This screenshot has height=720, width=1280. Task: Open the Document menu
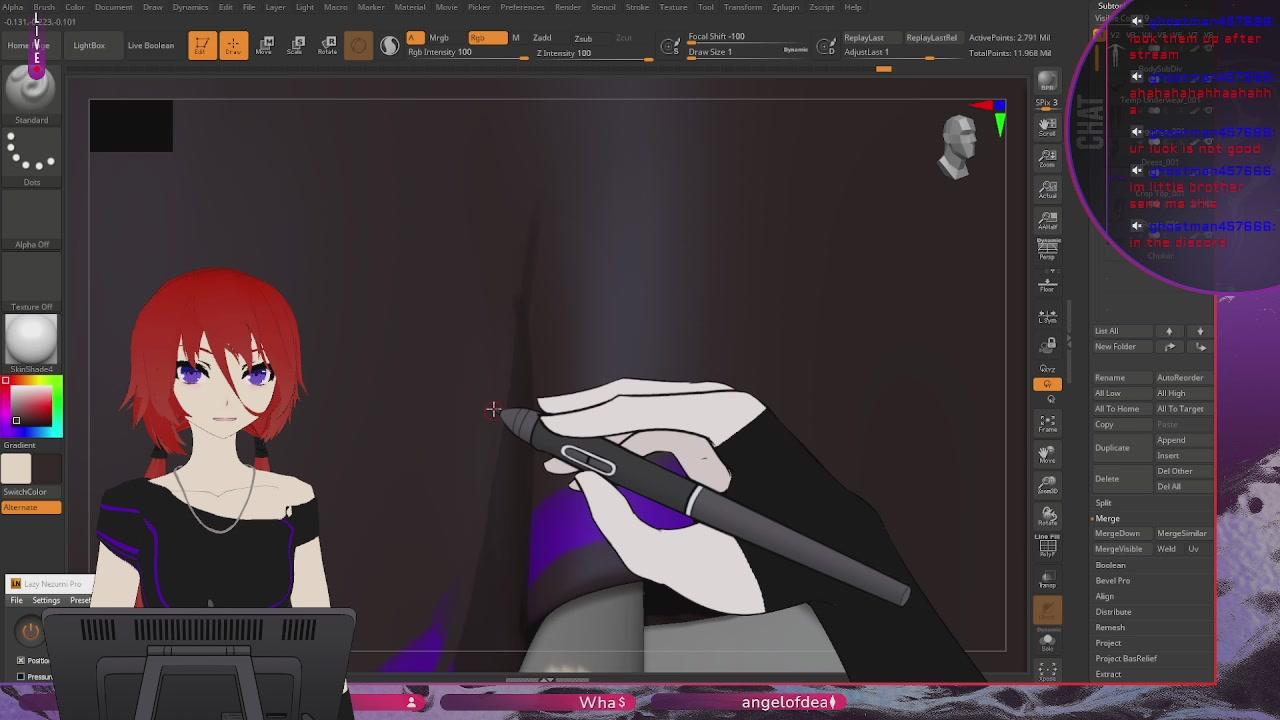[114, 7]
